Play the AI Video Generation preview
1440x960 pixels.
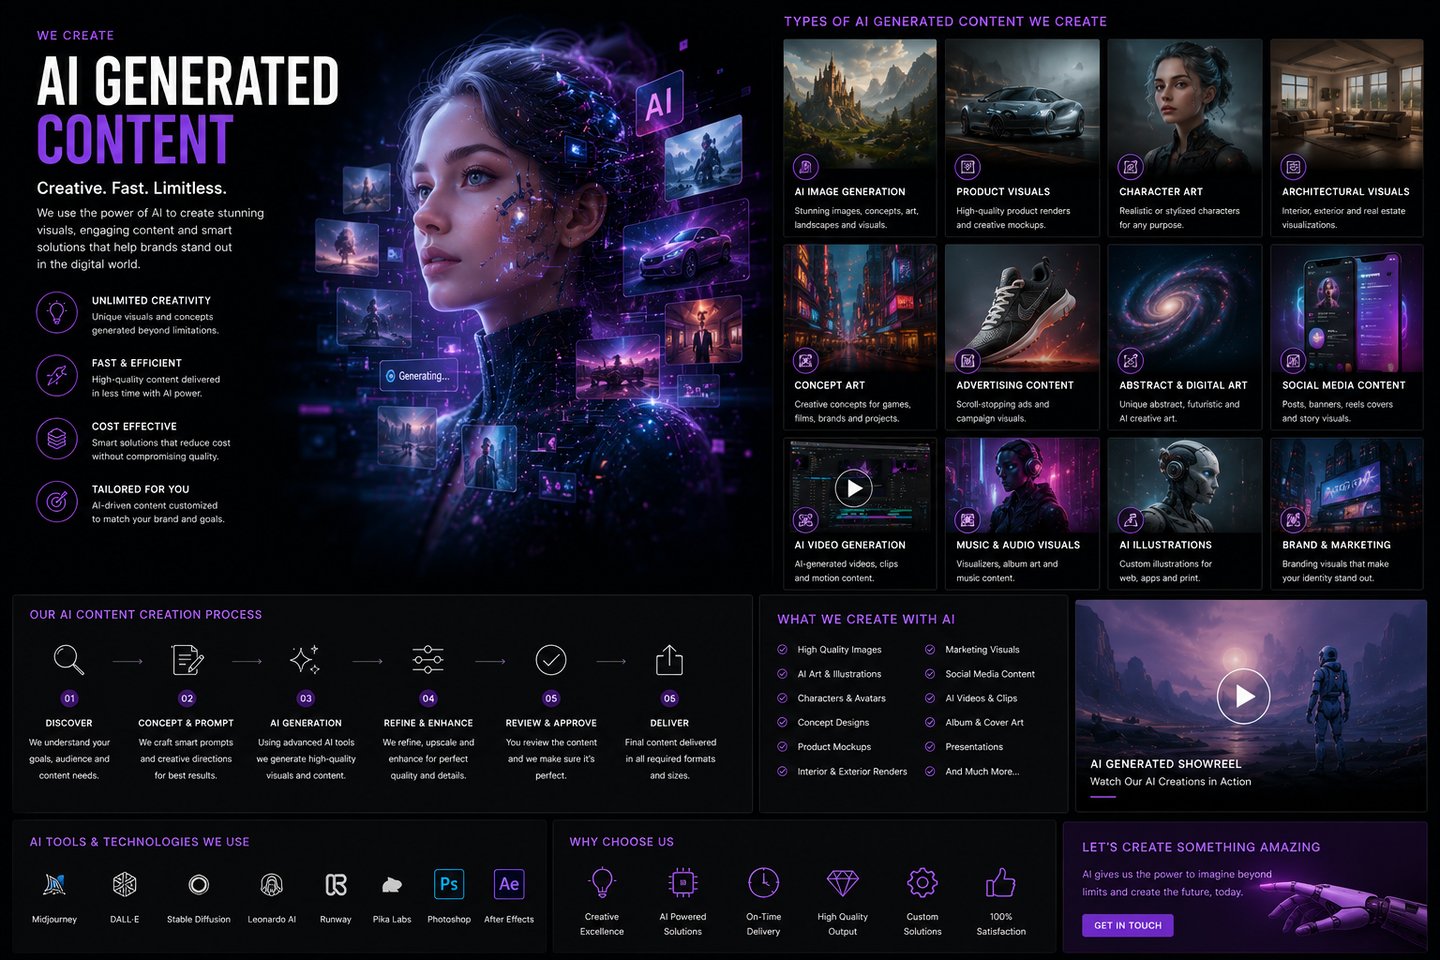[853, 488]
